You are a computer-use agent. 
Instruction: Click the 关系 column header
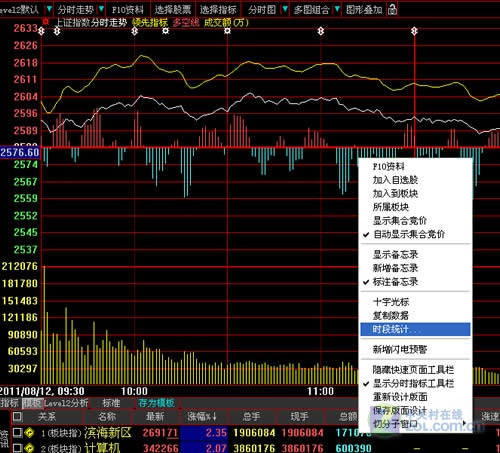[x=47, y=416]
